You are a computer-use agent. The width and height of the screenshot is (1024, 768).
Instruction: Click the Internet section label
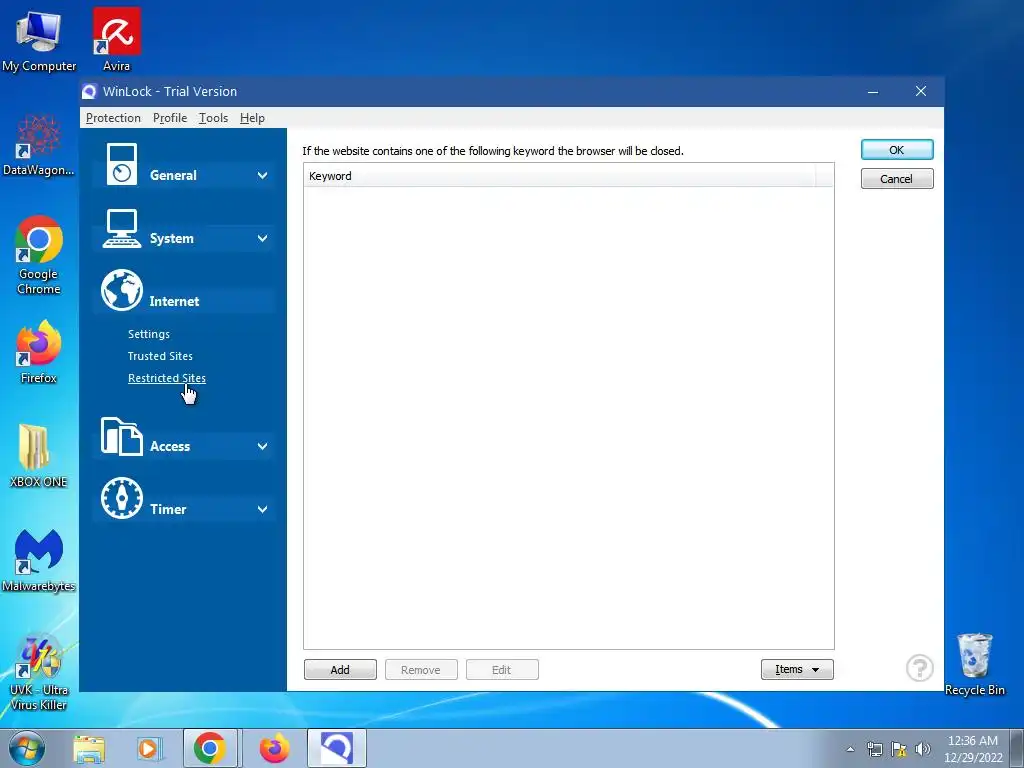(x=174, y=301)
